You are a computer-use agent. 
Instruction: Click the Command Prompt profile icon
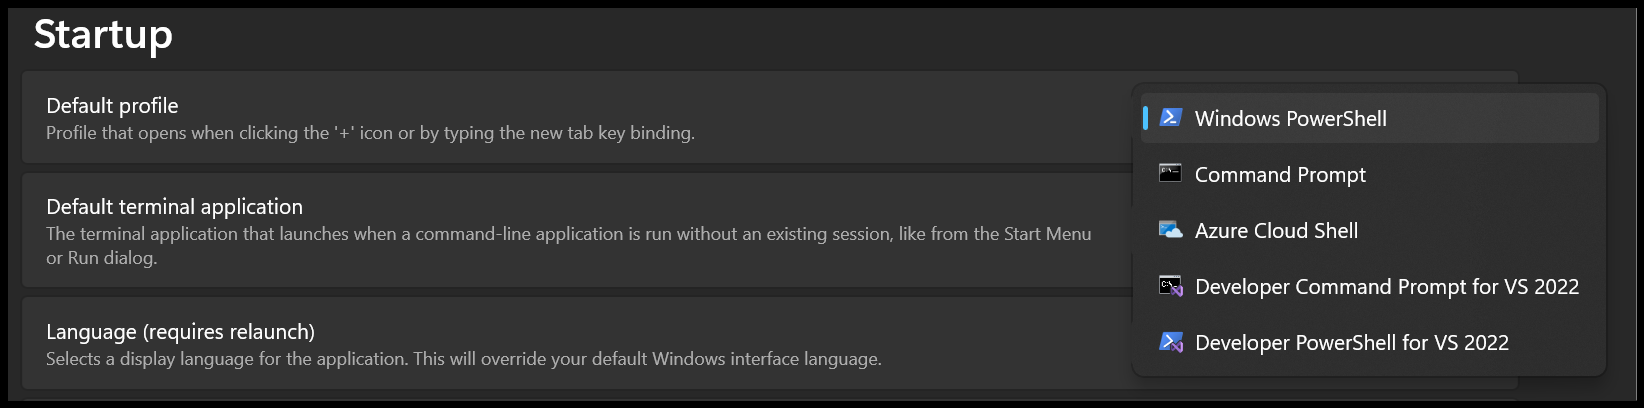click(x=1170, y=174)
